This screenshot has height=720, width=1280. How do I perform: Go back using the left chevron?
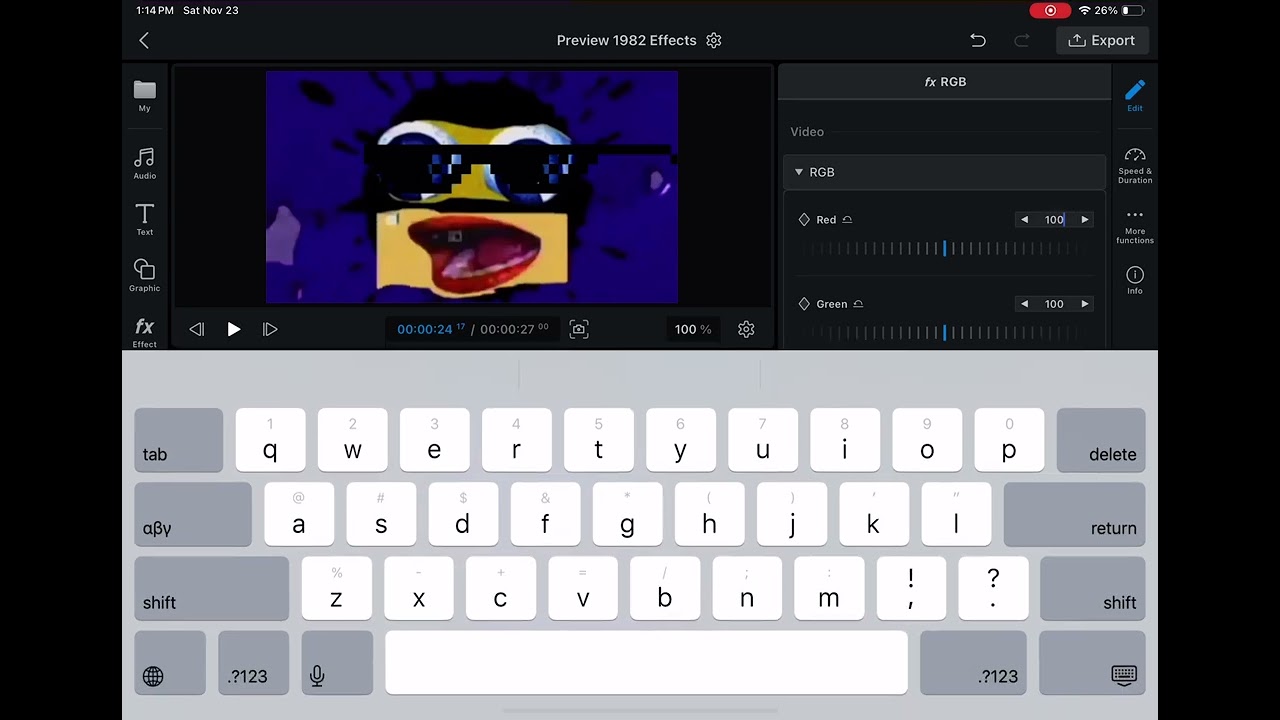(144, 40)
